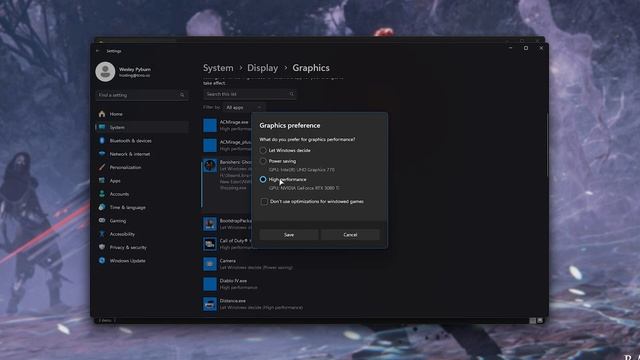
Task: Click the Find a setting search box
Action: [142, 95]
